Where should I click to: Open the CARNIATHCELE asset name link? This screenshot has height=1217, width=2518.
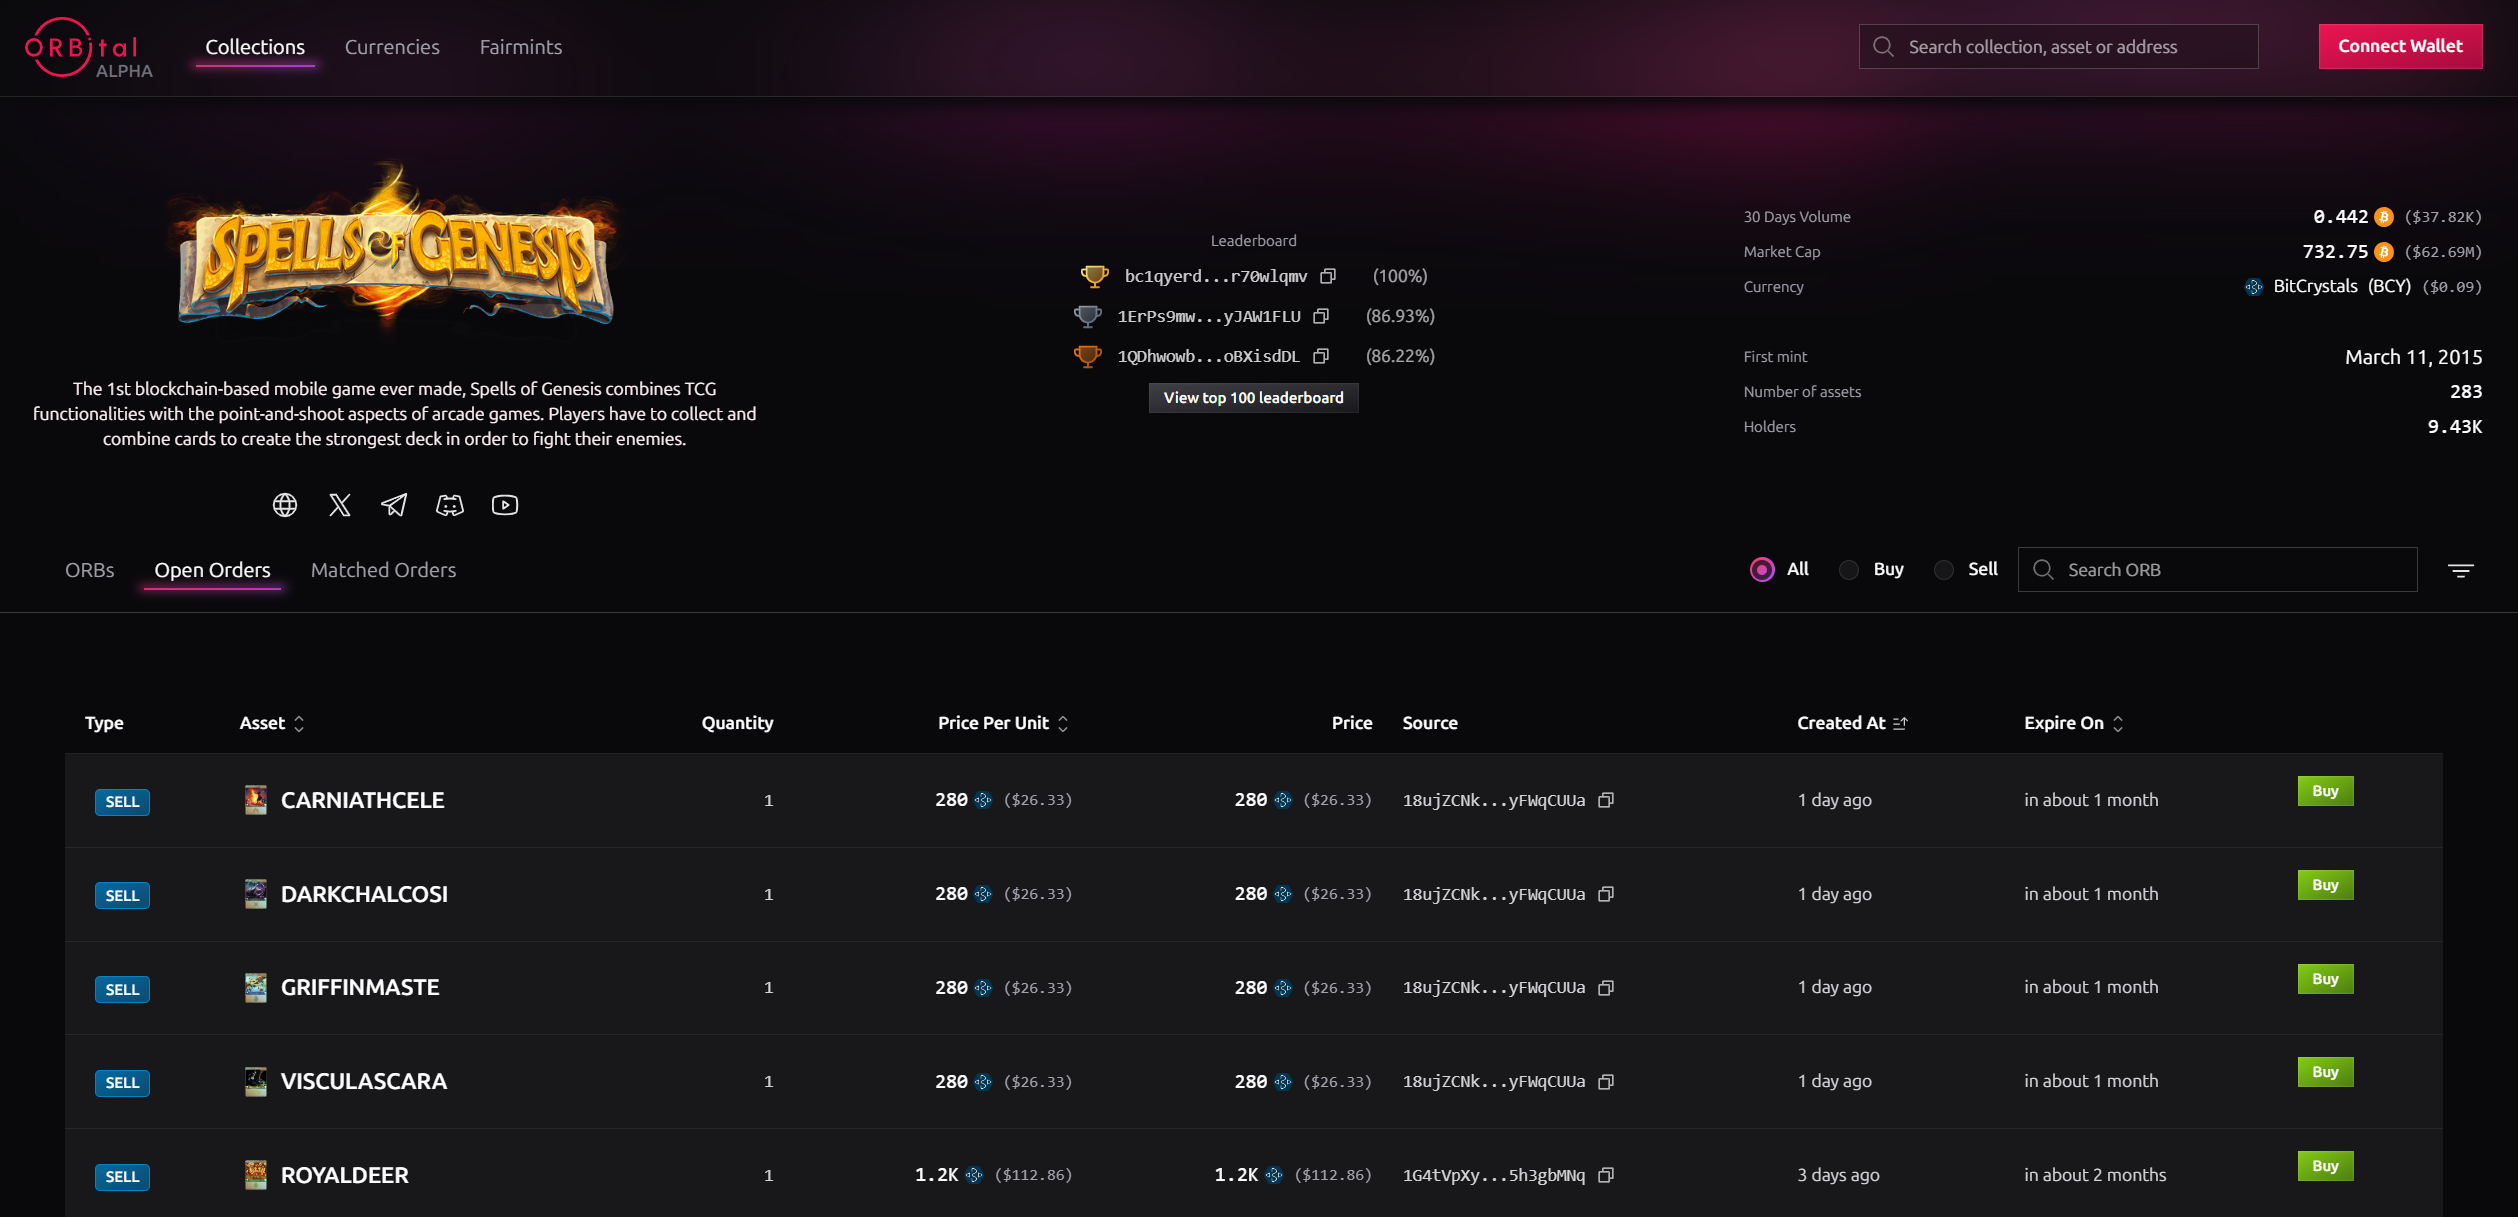click(363, 800)
